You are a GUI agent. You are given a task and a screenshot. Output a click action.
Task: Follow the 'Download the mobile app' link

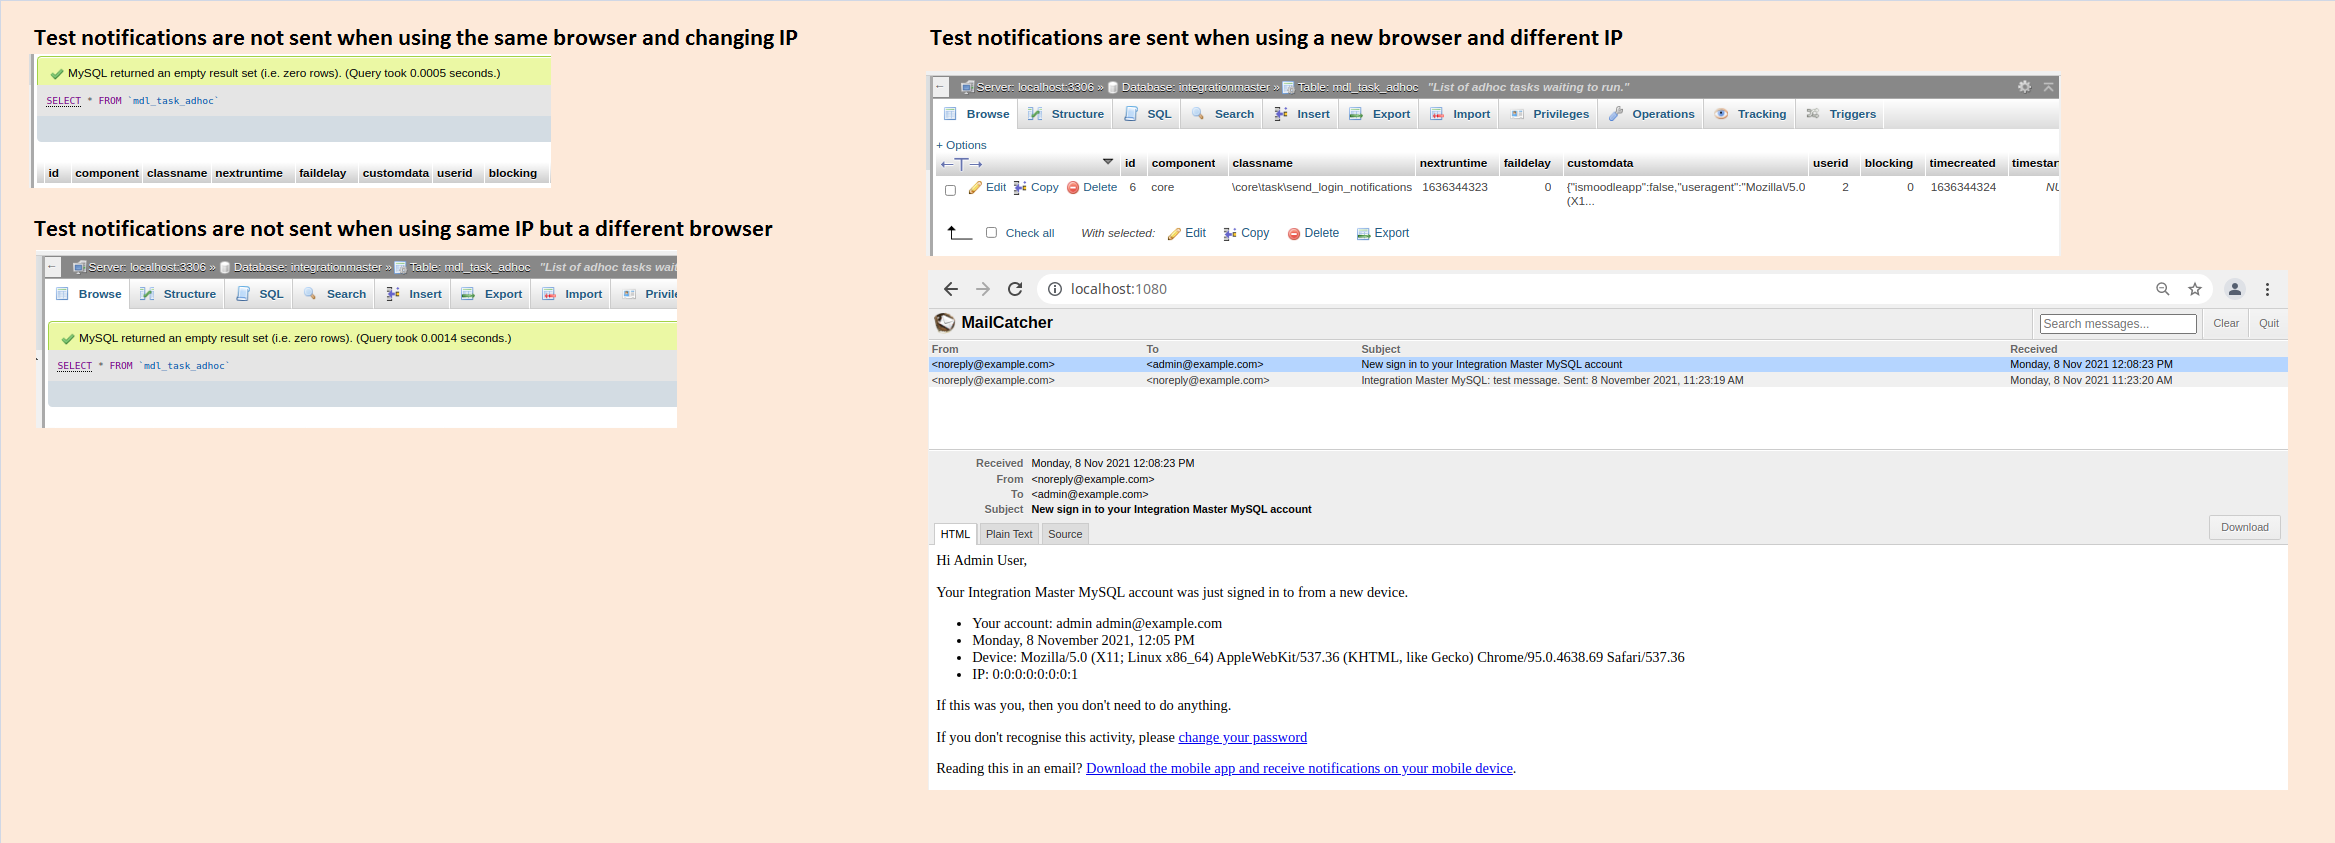pos(1299,768)
